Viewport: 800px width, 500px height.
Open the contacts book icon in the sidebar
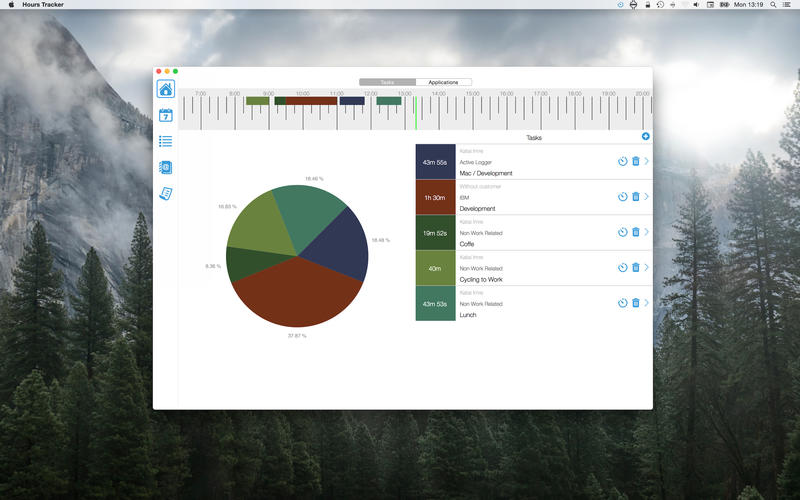165,167
